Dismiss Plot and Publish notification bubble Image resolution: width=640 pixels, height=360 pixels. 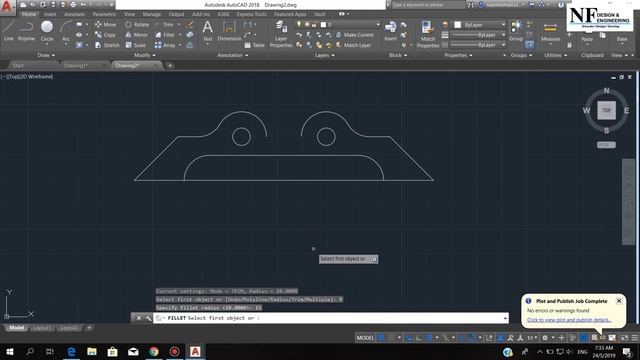619,301
